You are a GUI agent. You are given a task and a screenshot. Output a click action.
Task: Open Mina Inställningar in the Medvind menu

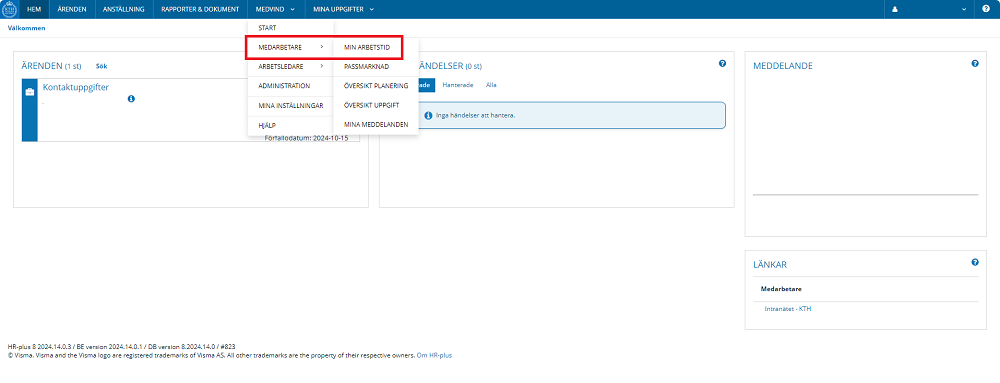pyautogui.click(x=290, y=106)
